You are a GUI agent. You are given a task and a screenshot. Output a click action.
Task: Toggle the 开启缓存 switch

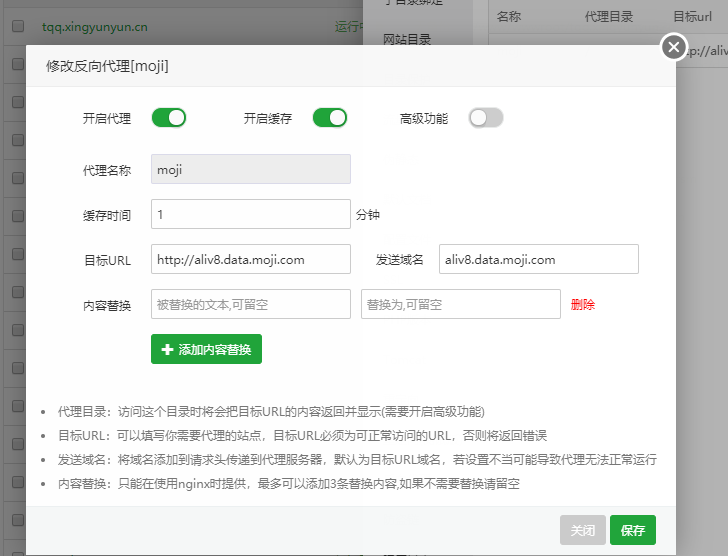pyautogui.click(x=330, y=118)
